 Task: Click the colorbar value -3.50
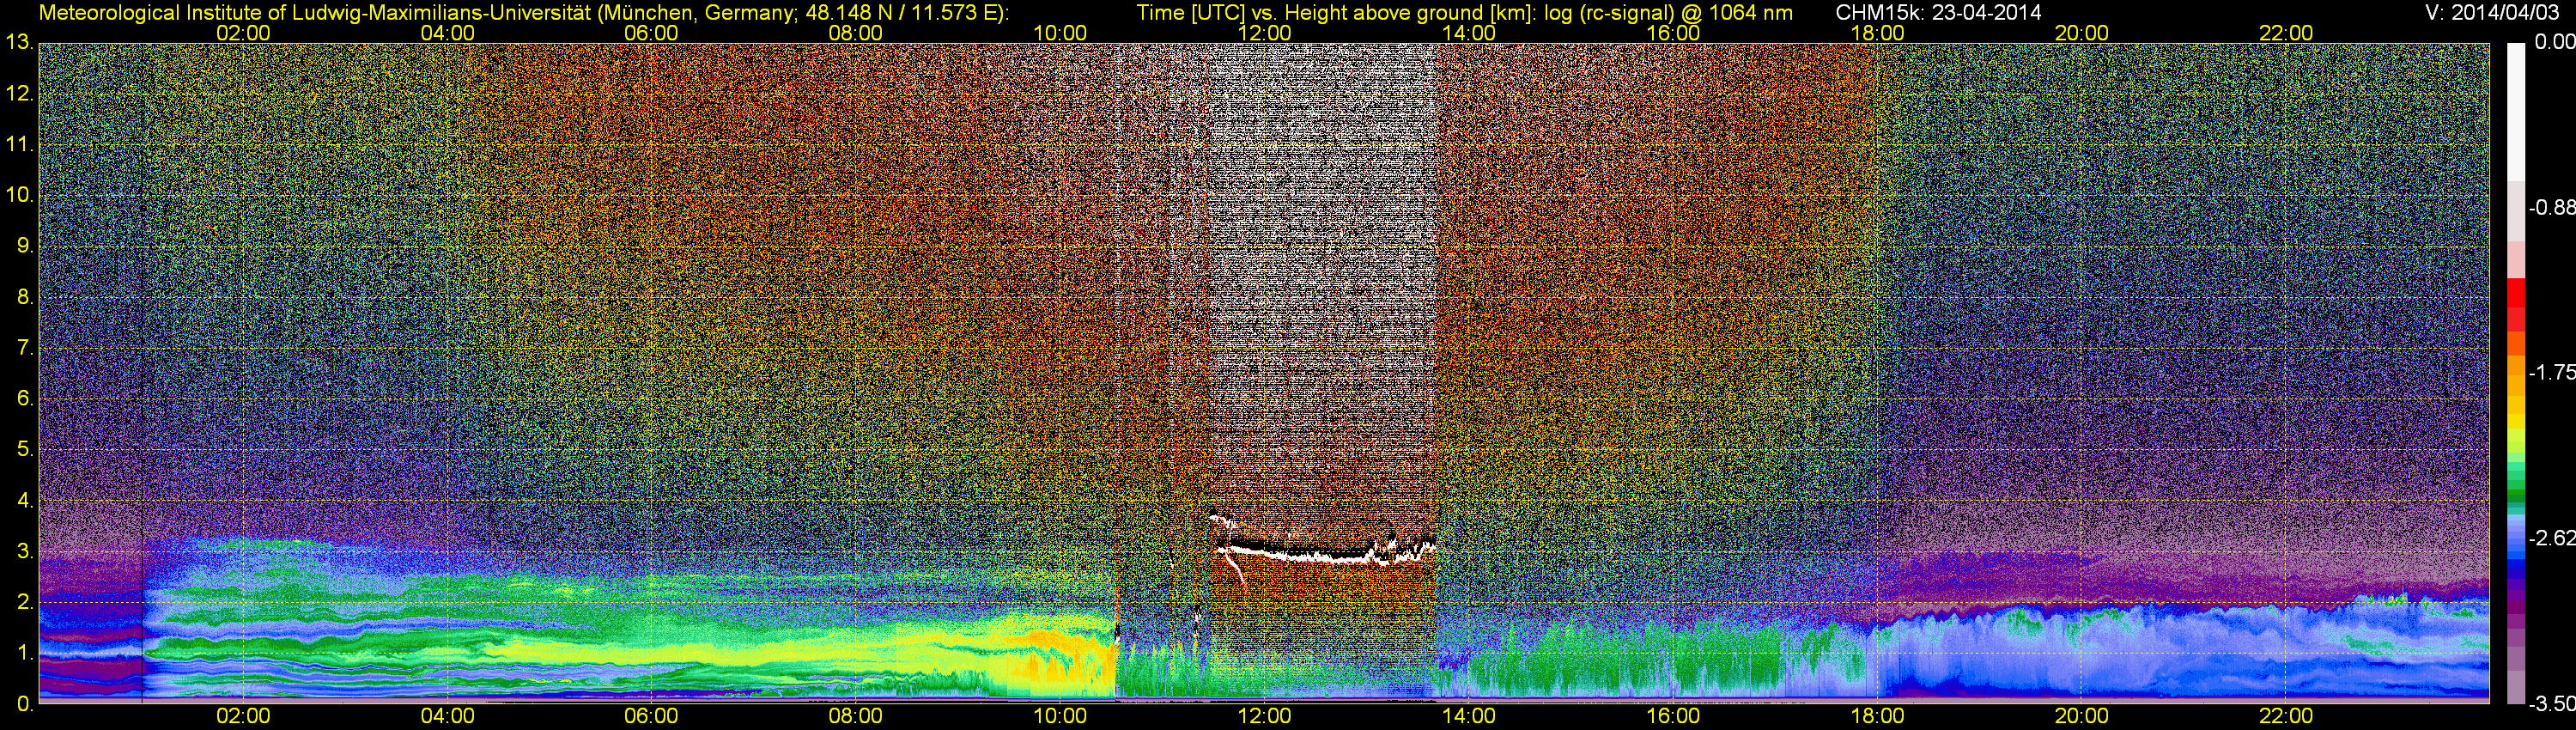(x=2551, y=704)
